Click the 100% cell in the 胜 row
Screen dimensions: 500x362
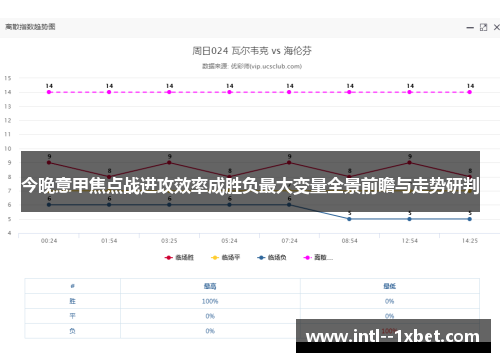coord(210,301)
